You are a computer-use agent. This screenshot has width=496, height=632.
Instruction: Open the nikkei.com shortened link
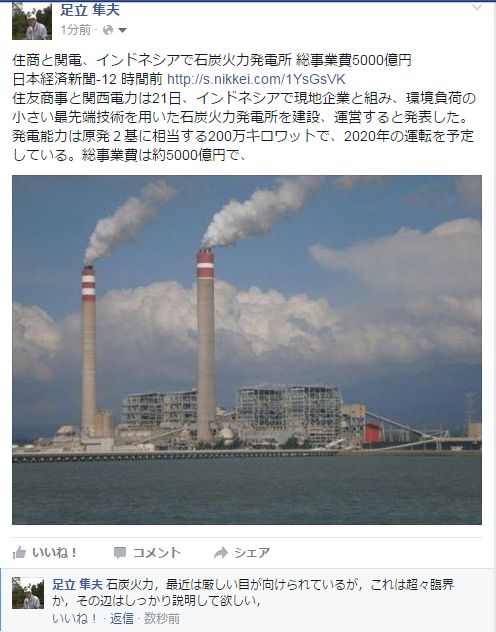coord(256,79)
